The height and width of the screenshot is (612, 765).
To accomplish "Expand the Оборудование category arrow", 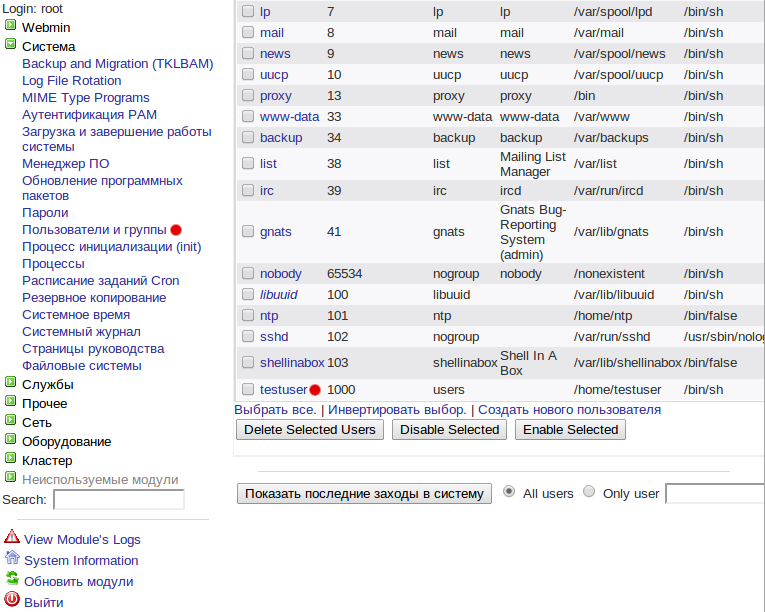I will [10, 439].
